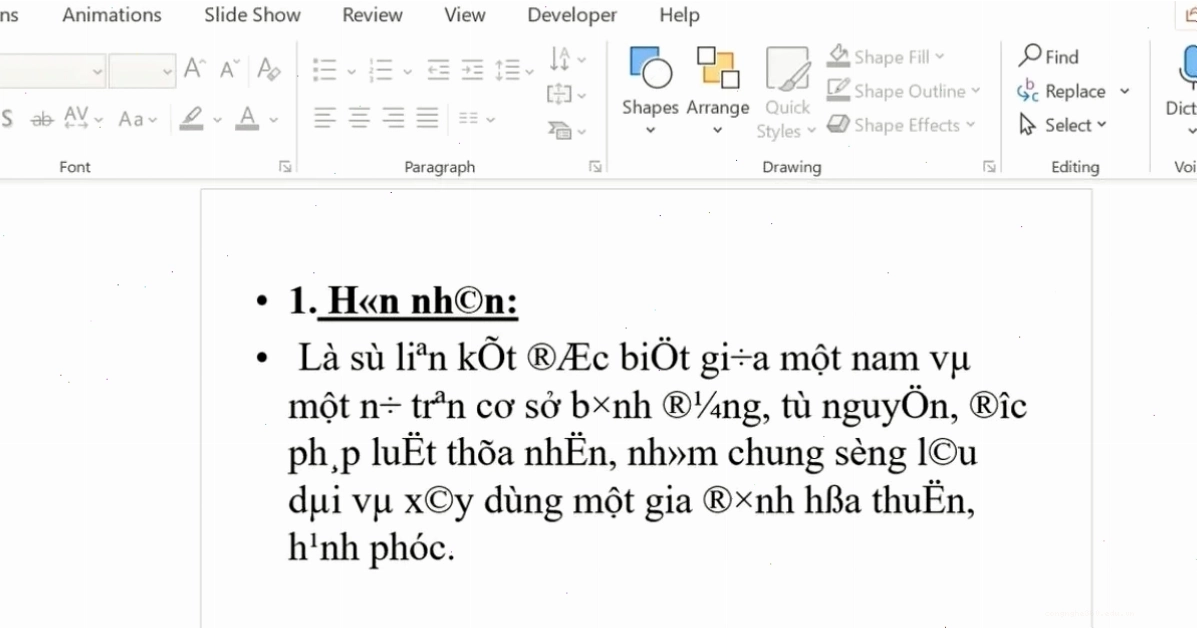
Task: Open the font color dropdown arrow
Action: pos(273,120)
